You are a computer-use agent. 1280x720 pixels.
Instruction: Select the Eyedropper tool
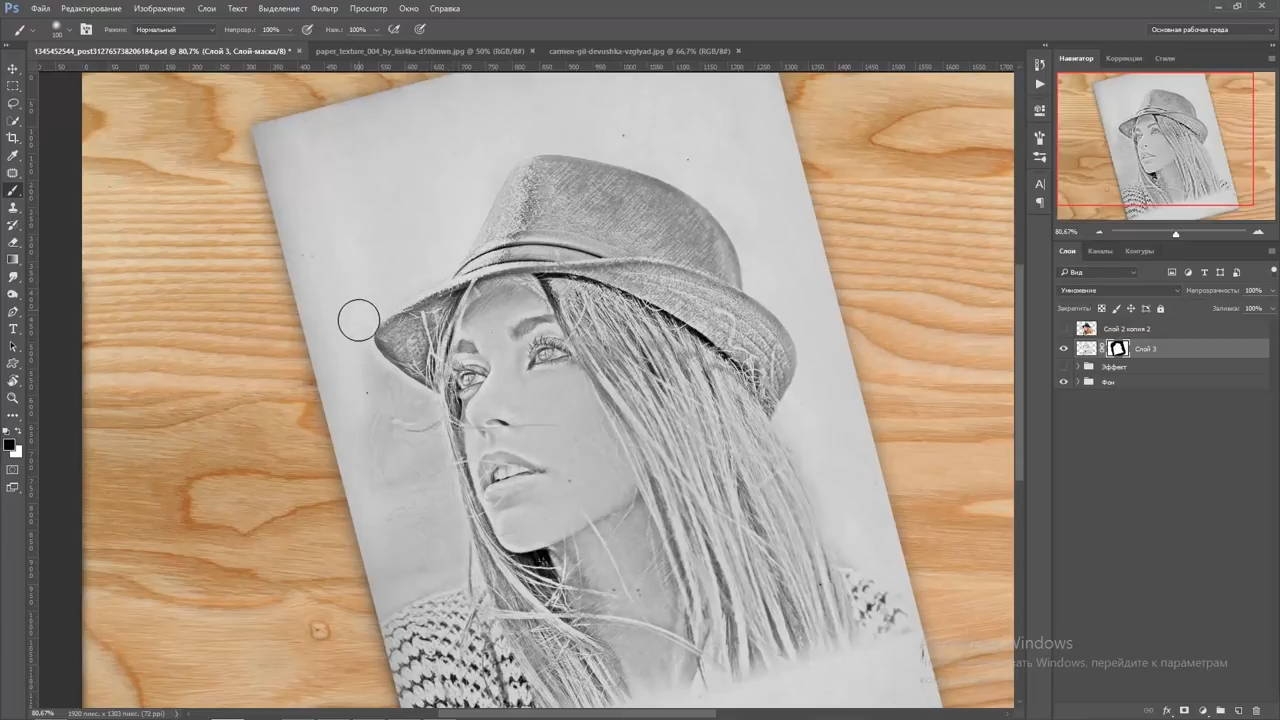[x=13, y=156]
